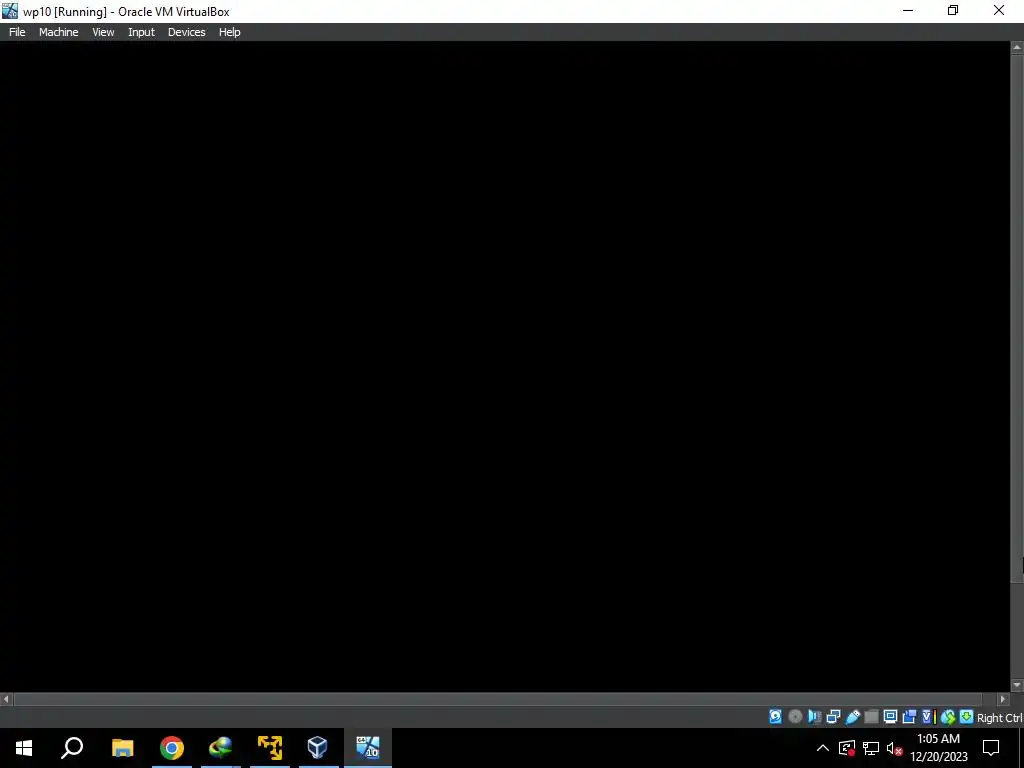The image size is (1024, 768).
Task: Open the View menu
Action: point(103,32)
